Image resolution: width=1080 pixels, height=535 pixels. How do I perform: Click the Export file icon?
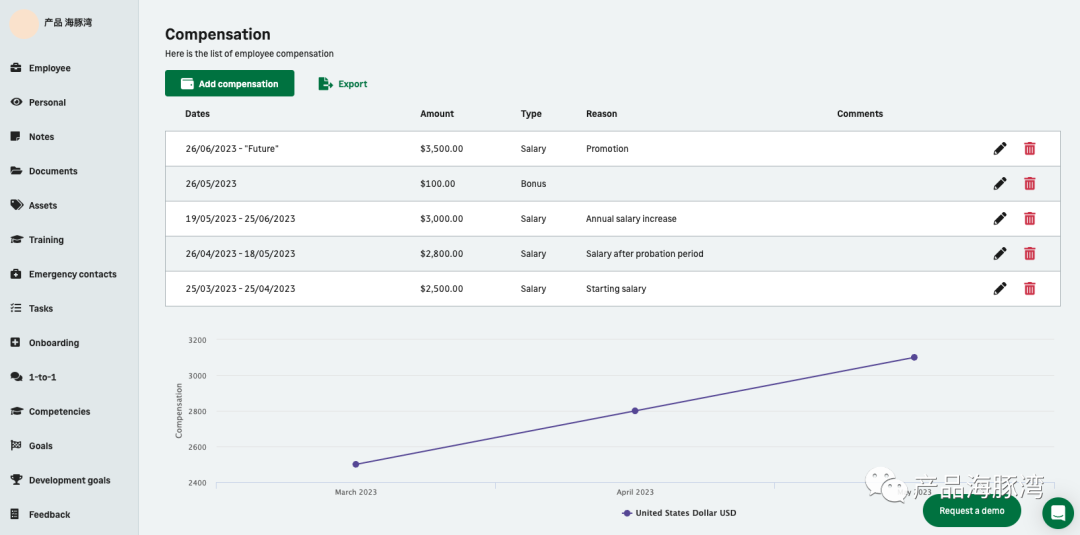(326, 84)
